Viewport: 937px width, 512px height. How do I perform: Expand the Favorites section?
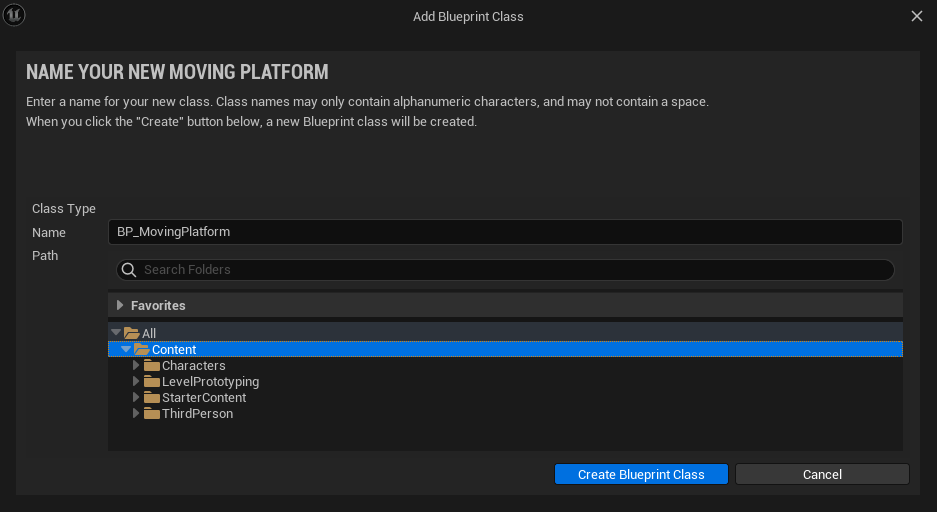click(x=120, y=305)
